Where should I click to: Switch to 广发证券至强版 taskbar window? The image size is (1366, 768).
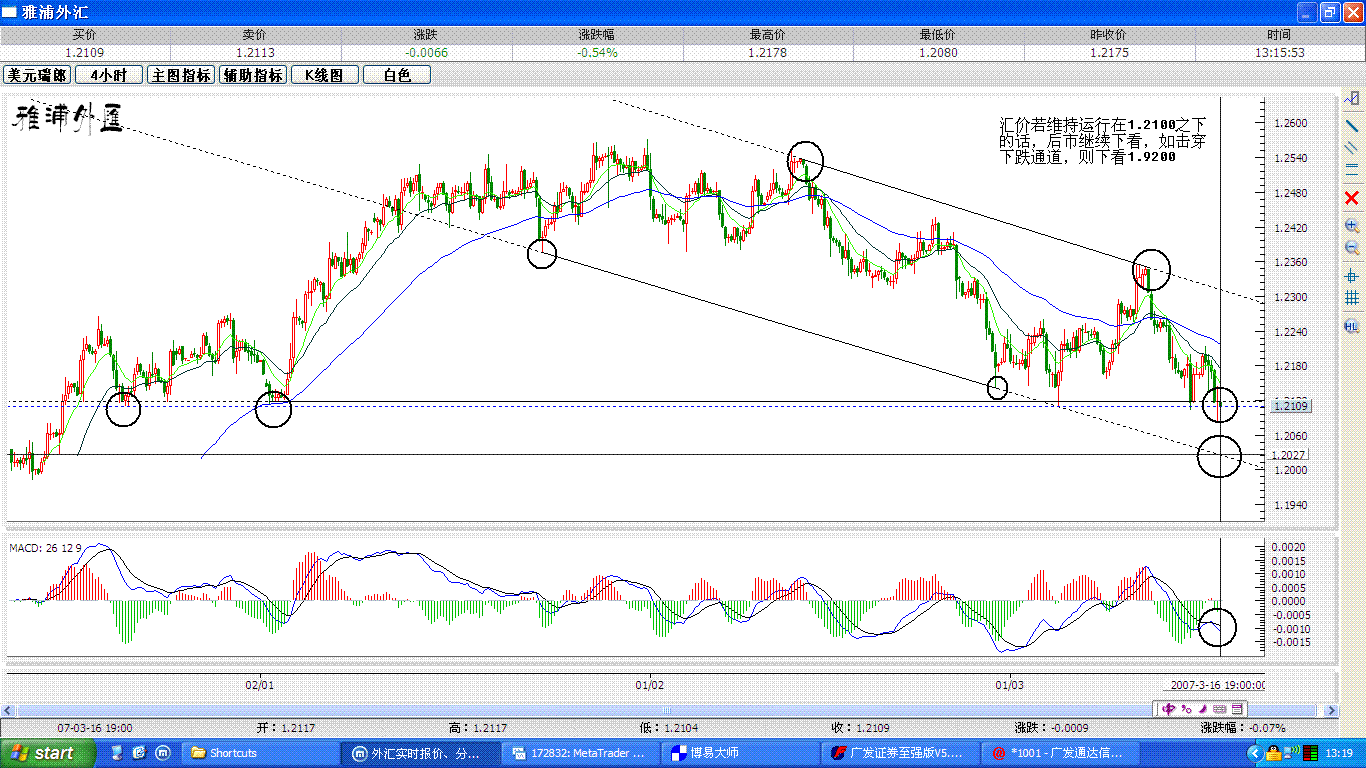point(899,753)
